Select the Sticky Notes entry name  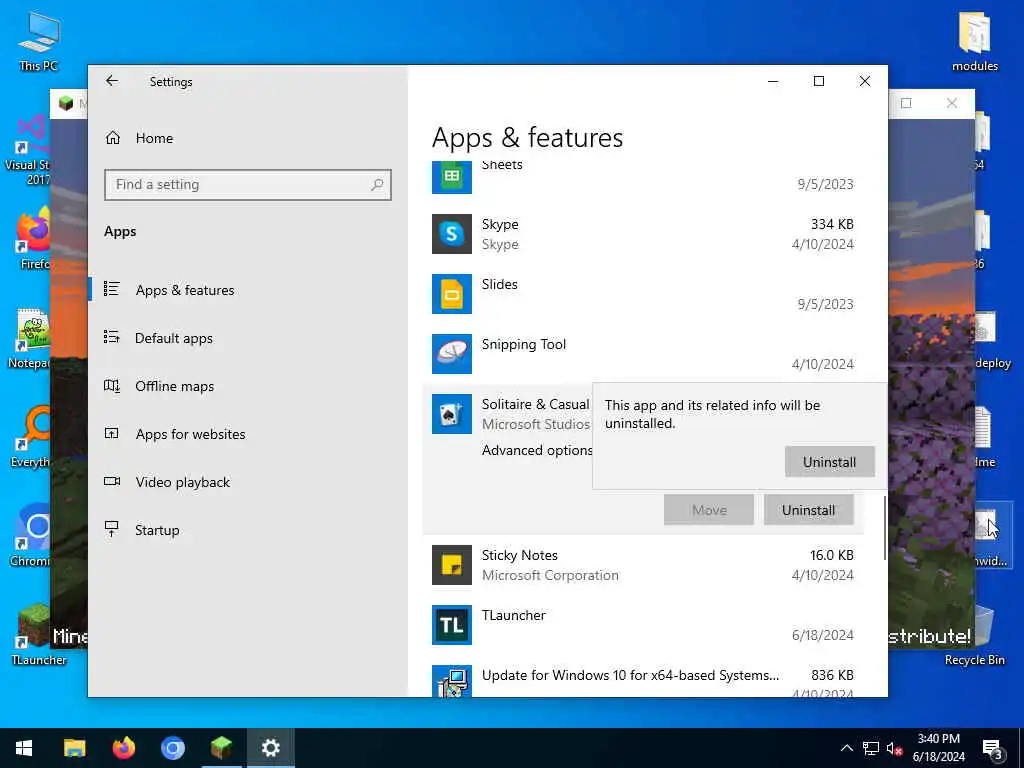point(520,555)
